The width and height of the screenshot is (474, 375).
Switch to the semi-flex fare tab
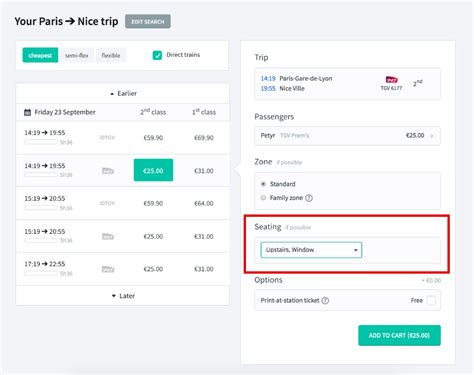pos(77,55)
